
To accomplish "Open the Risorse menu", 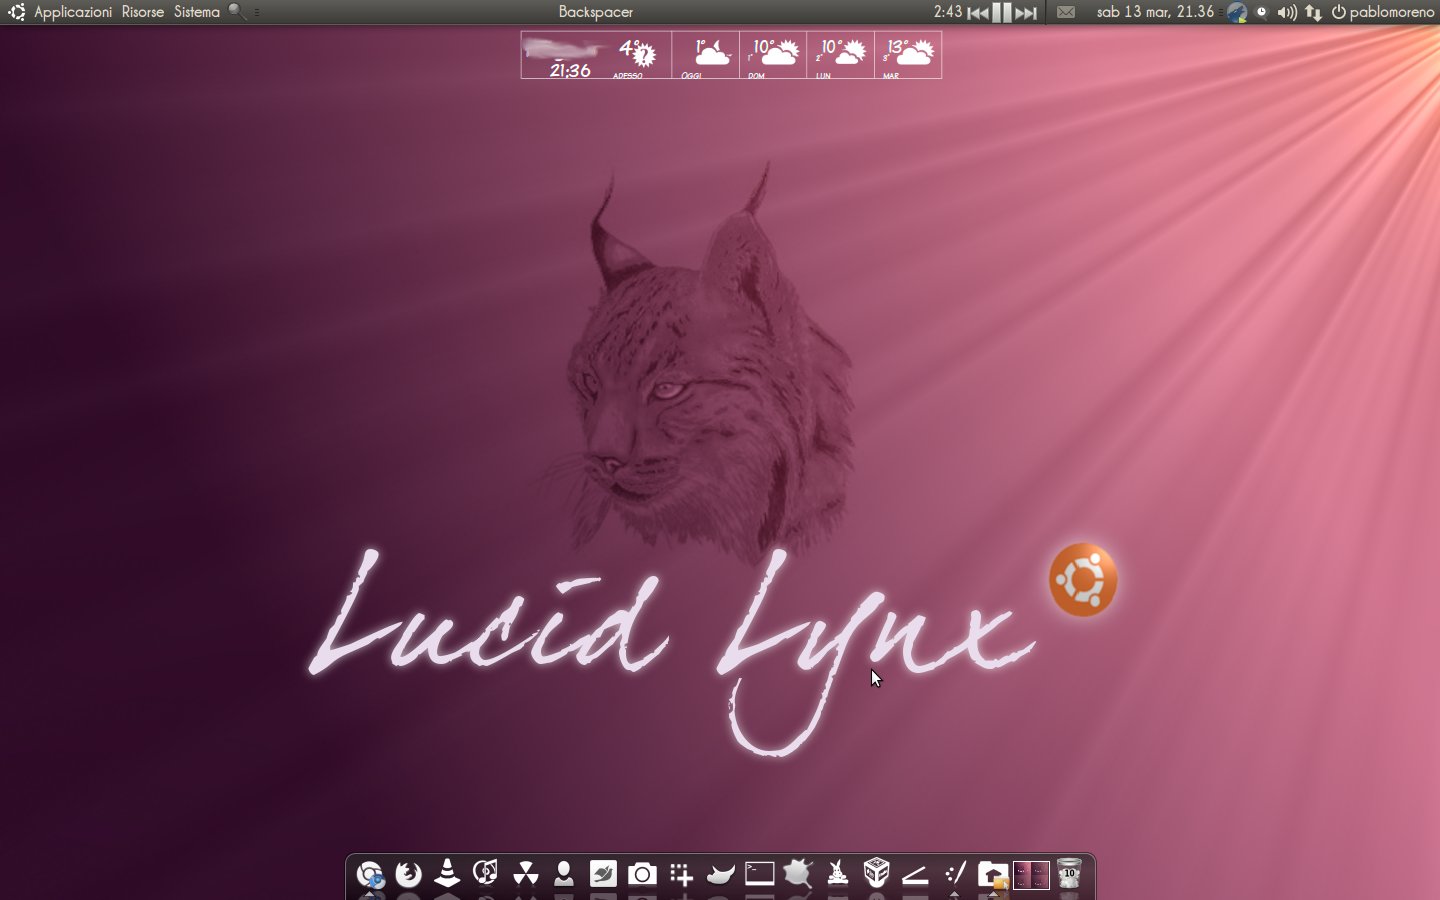I will (x=143, y=12).
